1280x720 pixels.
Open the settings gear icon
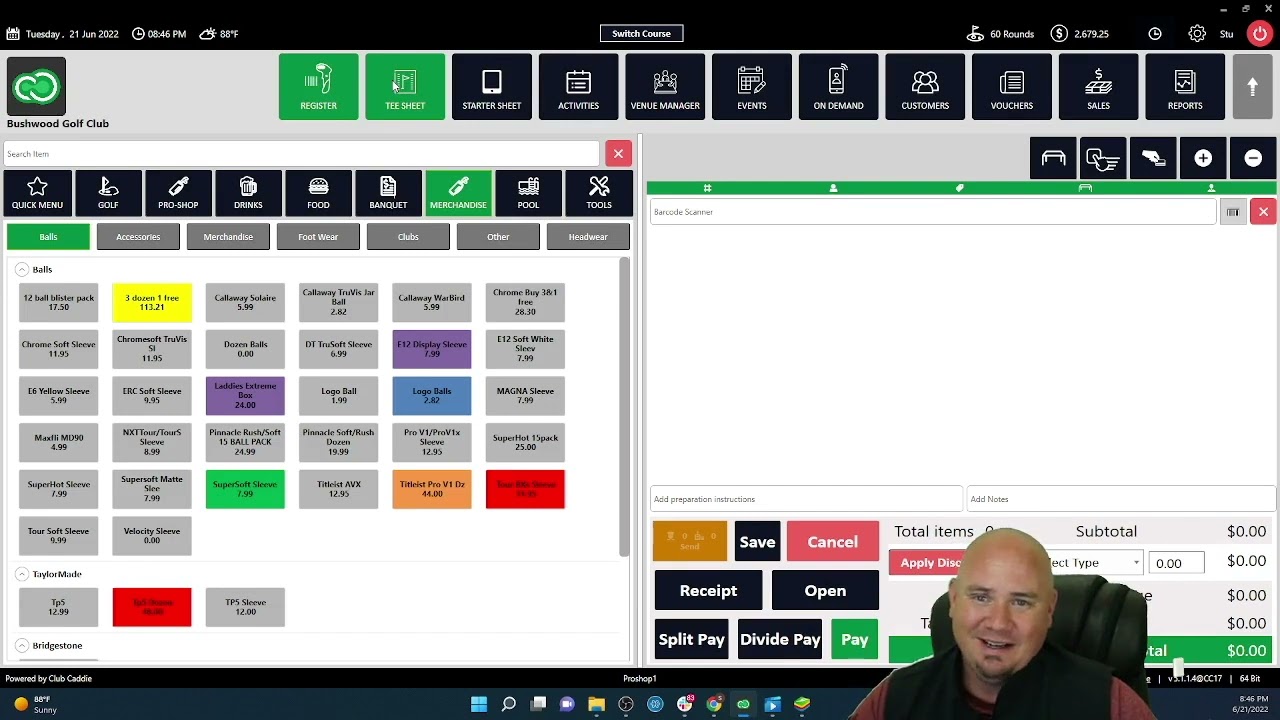point(1197,34)
